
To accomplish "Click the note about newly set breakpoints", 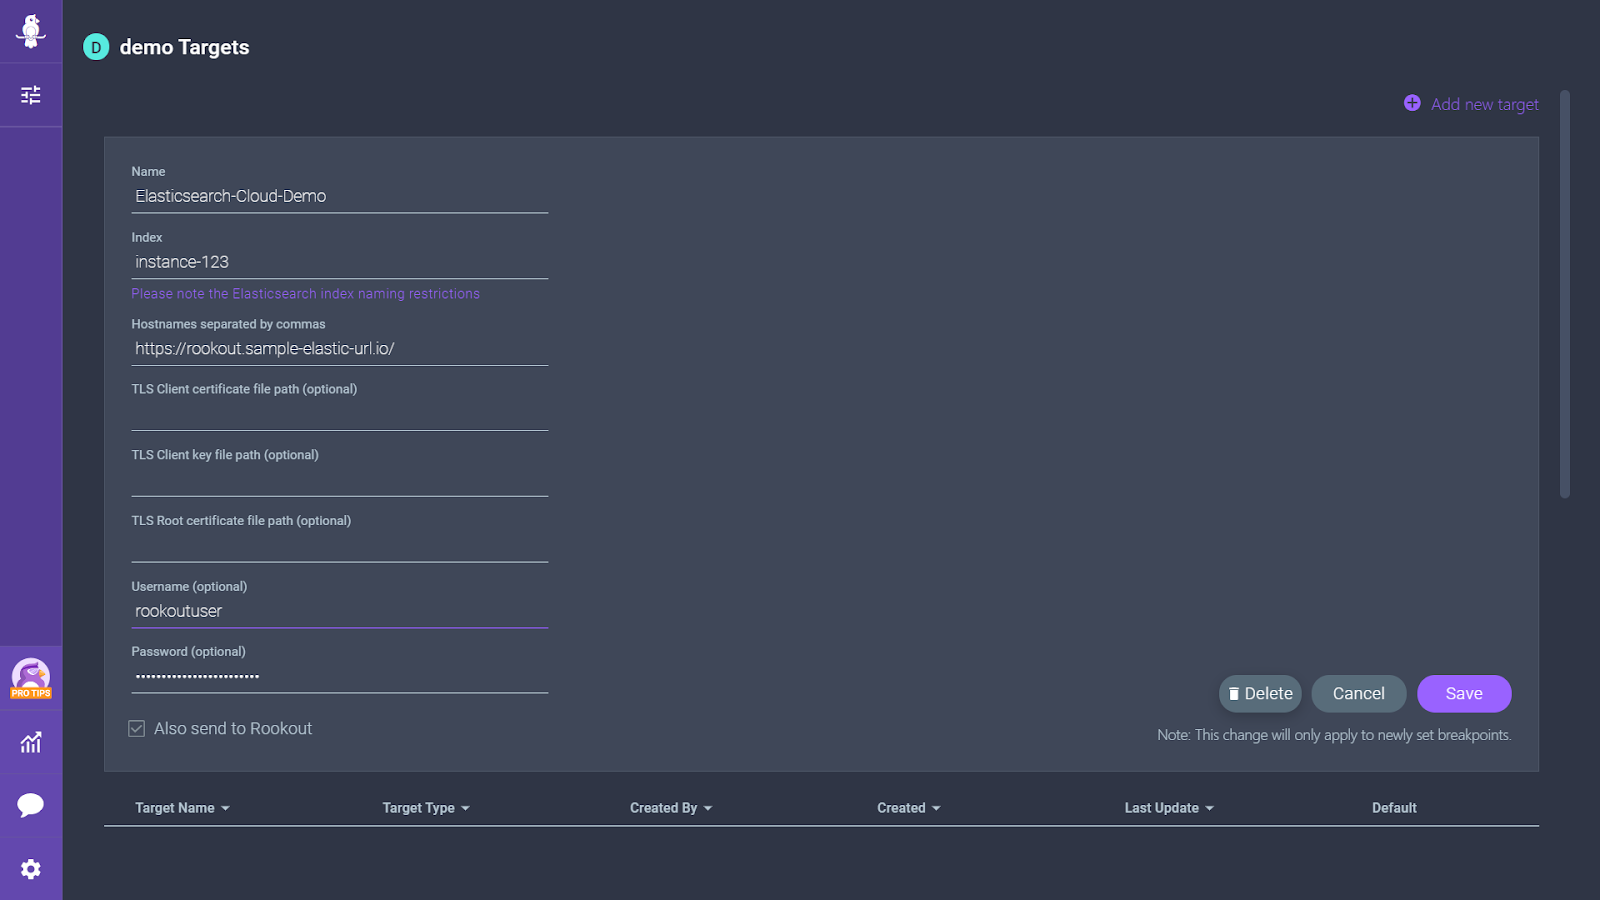I will (1334, 735).
